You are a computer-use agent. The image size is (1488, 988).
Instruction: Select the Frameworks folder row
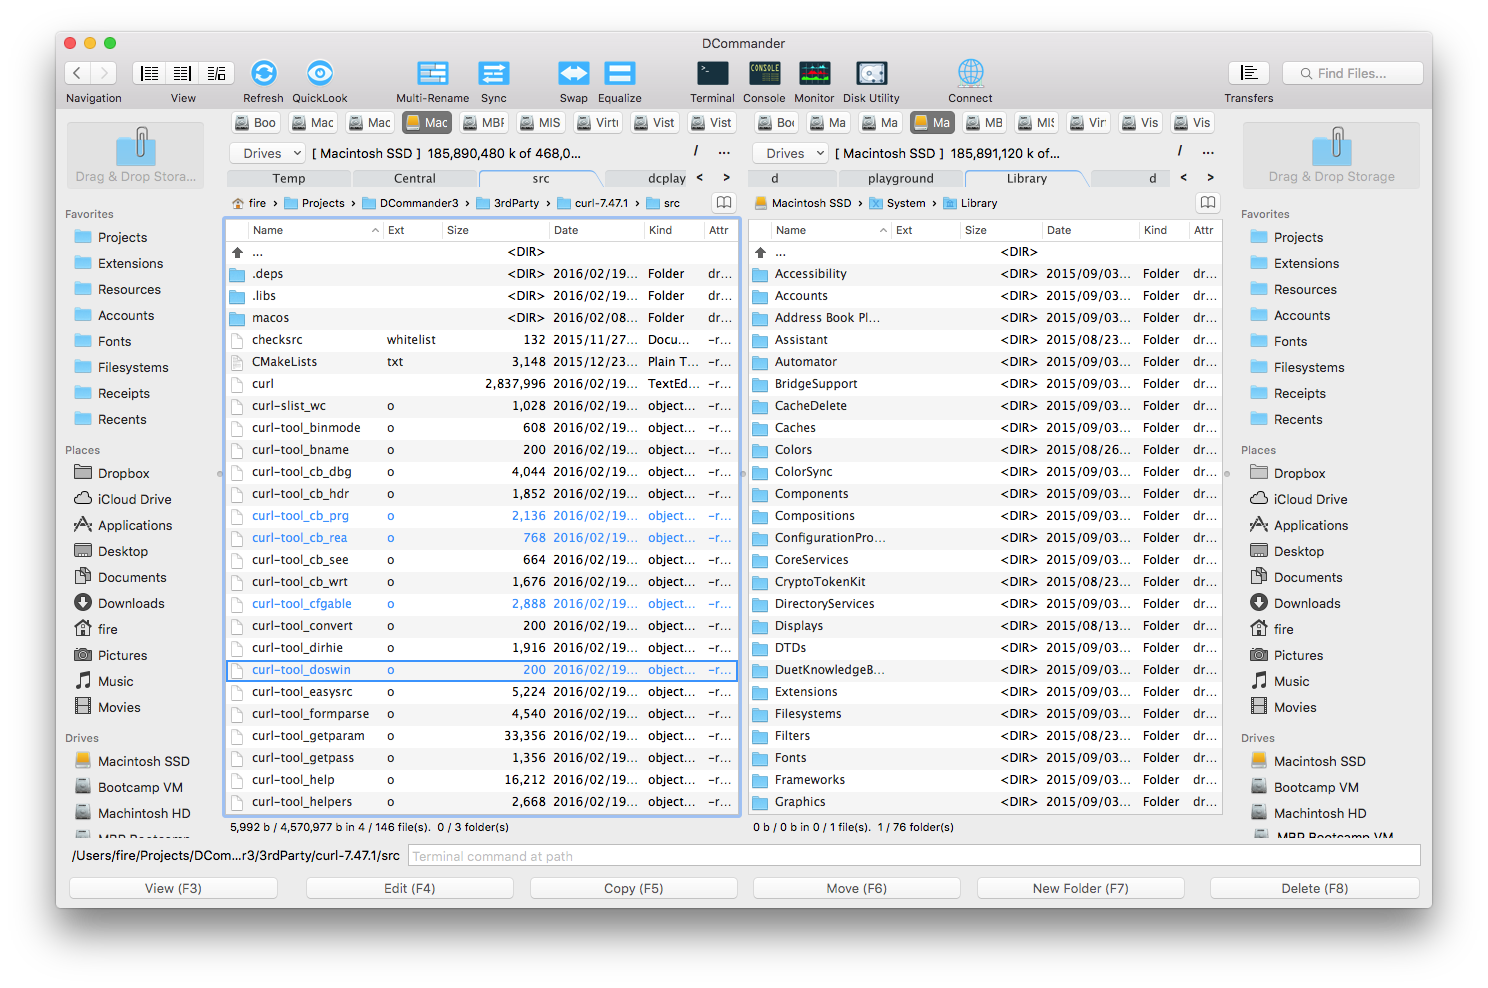tap(985, 780)
